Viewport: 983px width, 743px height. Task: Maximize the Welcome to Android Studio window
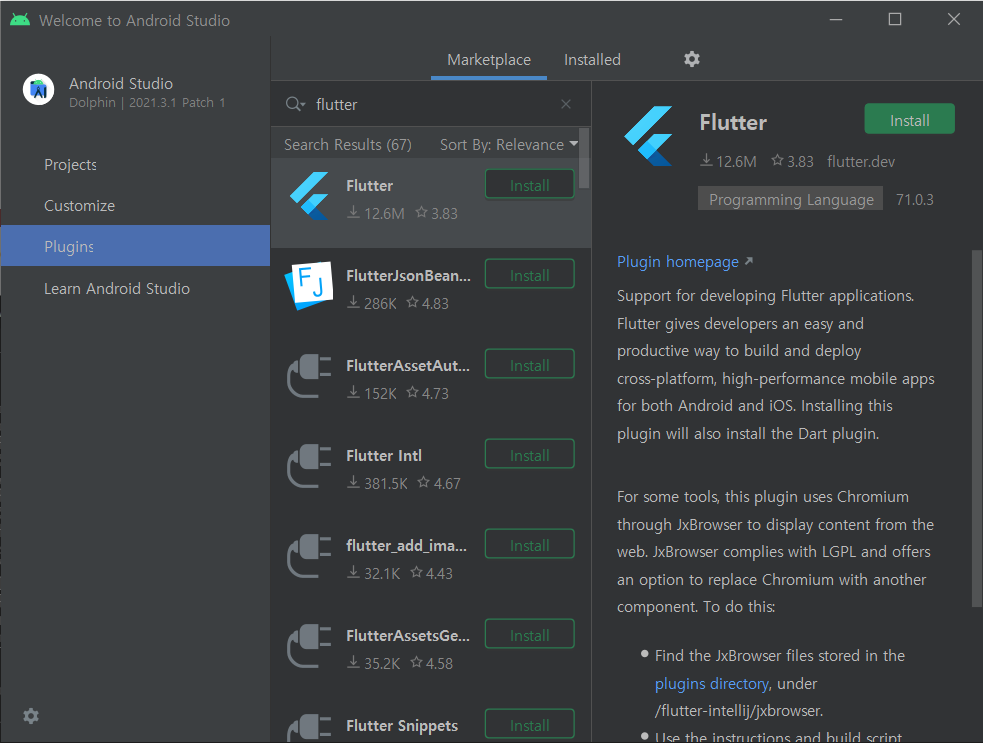895,19
